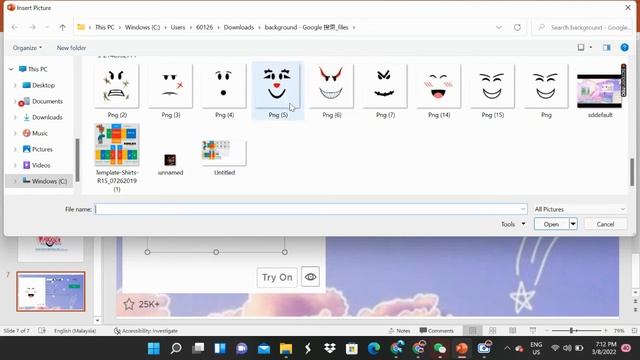The height and width of the screenshot is (360, 640).
Task: Click Windows (C:) in address breadcrumb
Action: point(142,27)
